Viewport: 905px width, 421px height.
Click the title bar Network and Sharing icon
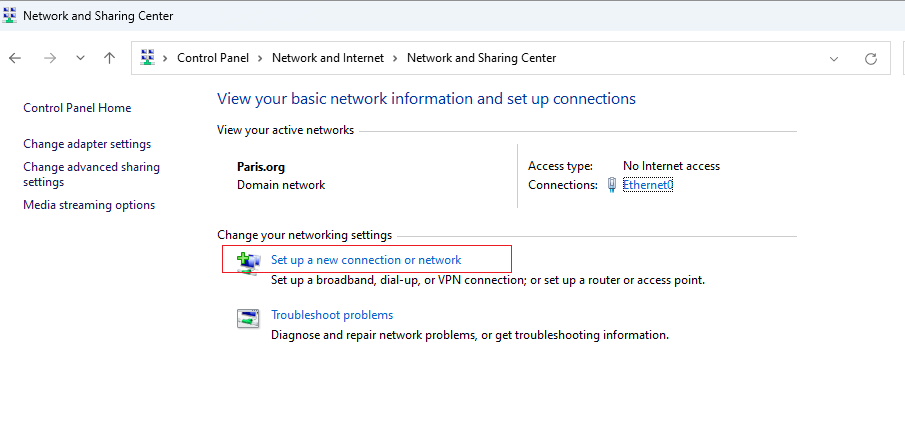click(x=10, y=16)
